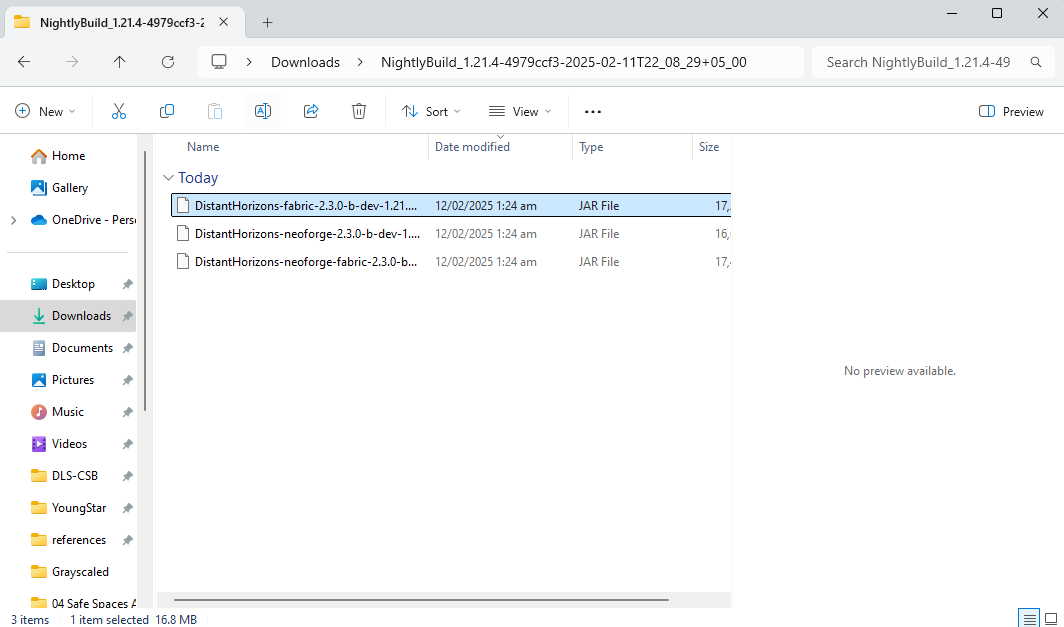
Task: Refresh the folder view
Action: [x=168, y=62]
